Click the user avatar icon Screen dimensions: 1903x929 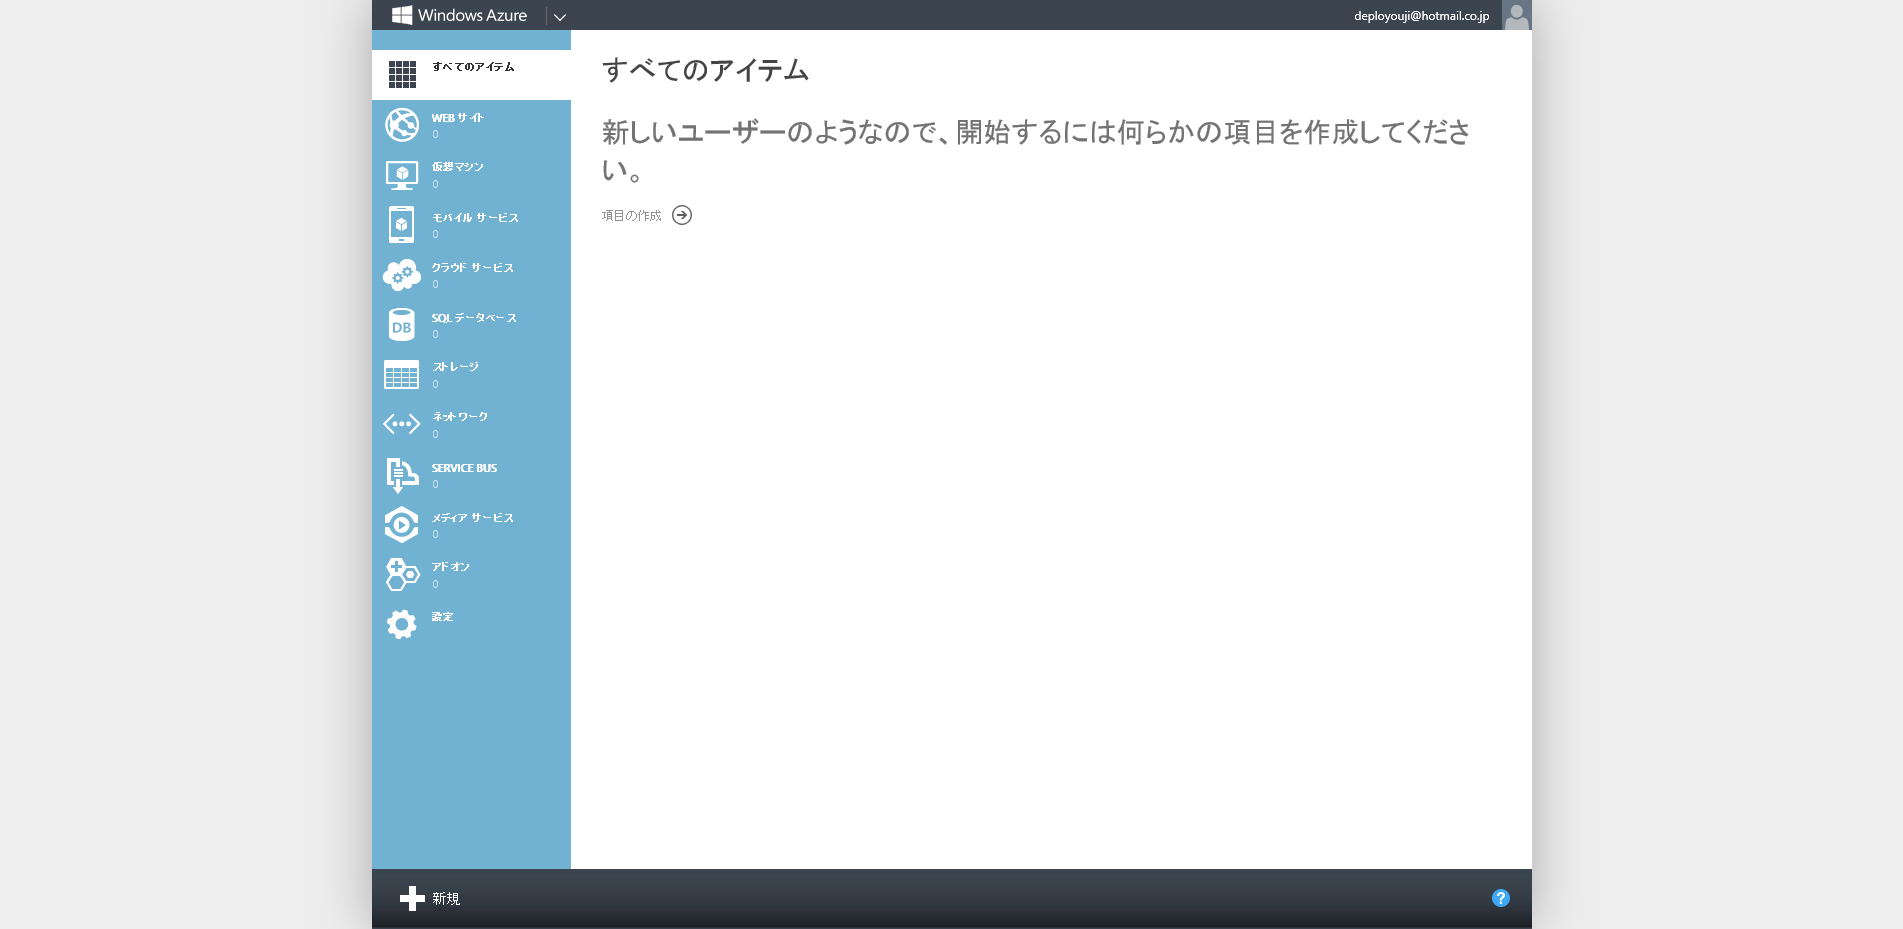(1517, 15)
